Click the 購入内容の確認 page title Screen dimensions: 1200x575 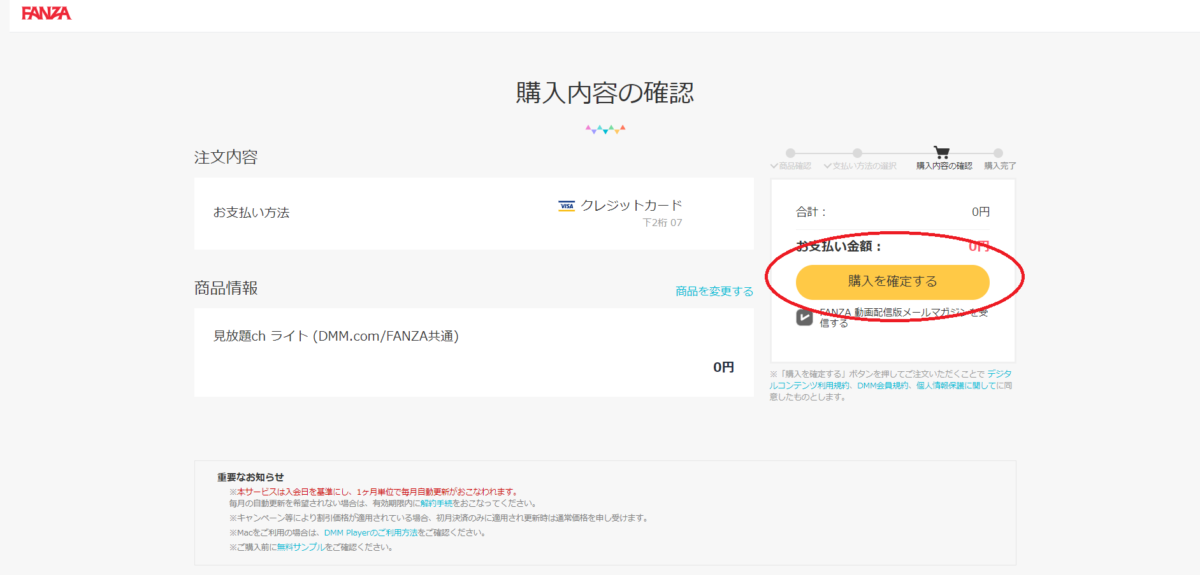click(x=604, y=93)
